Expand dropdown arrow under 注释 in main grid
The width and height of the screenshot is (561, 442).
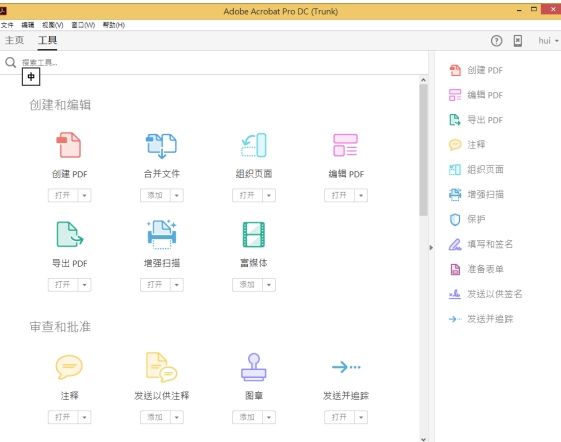[84, 417]
